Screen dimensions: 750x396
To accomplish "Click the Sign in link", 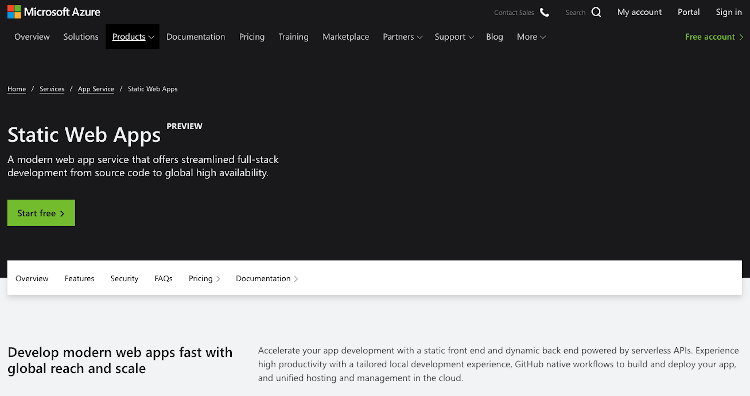I will click(728, 12).
